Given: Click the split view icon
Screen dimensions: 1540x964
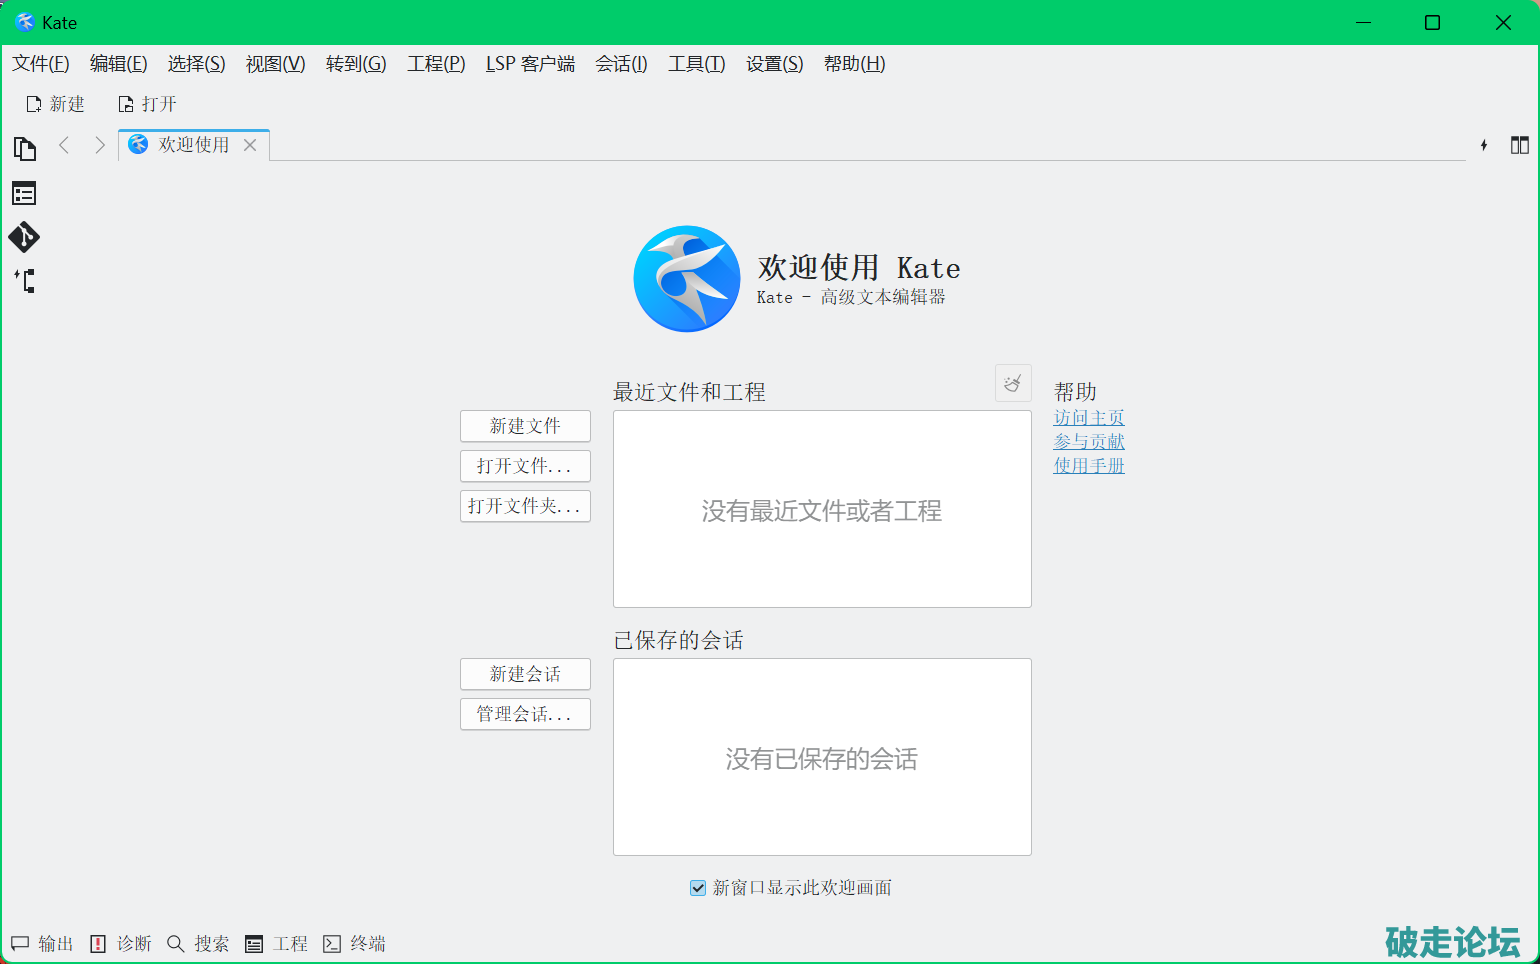Looking at the screenshot, I should click(1519, 145).
